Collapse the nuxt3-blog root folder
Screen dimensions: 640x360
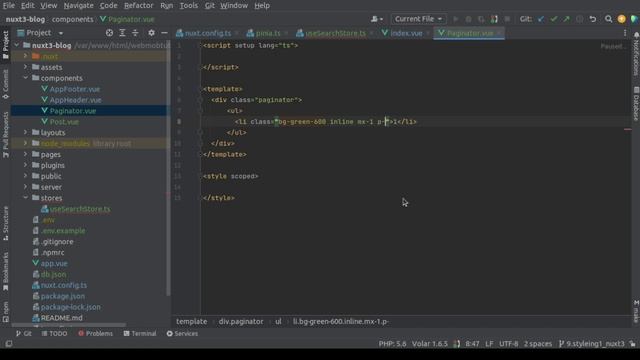(x=17, y=45)
